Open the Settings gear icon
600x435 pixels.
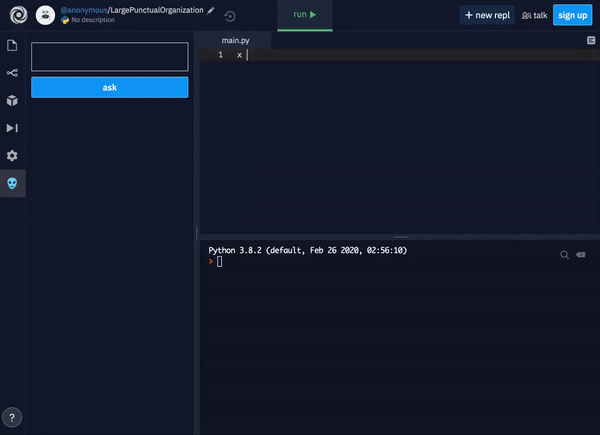coord(12,155)
